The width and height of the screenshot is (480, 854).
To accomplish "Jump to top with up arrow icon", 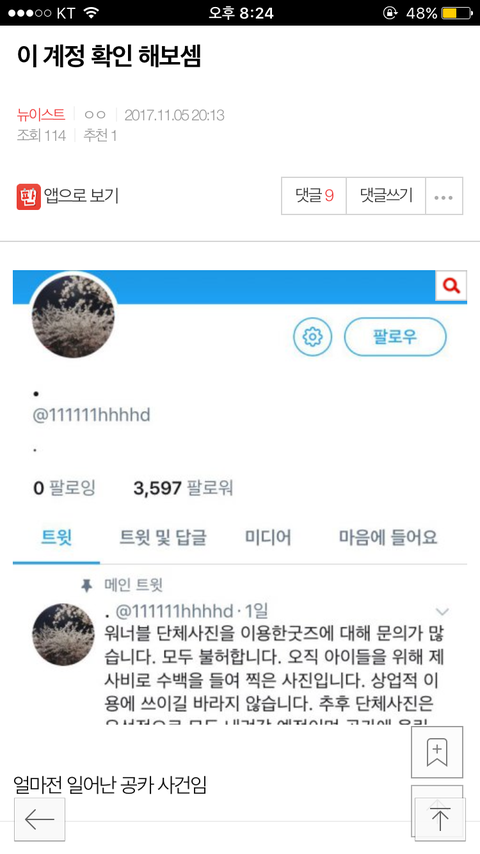I will [440, 819].
